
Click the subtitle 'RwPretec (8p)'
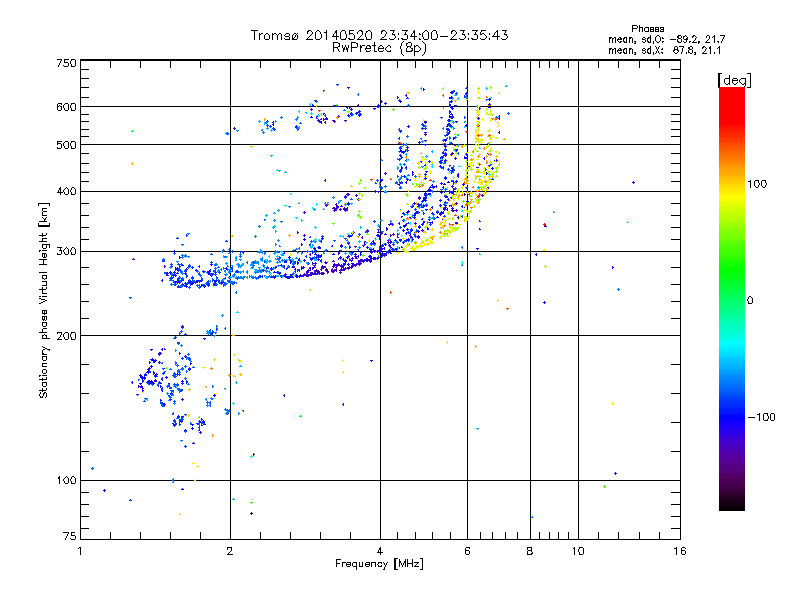pyautogui.click(x=379, y=48)
